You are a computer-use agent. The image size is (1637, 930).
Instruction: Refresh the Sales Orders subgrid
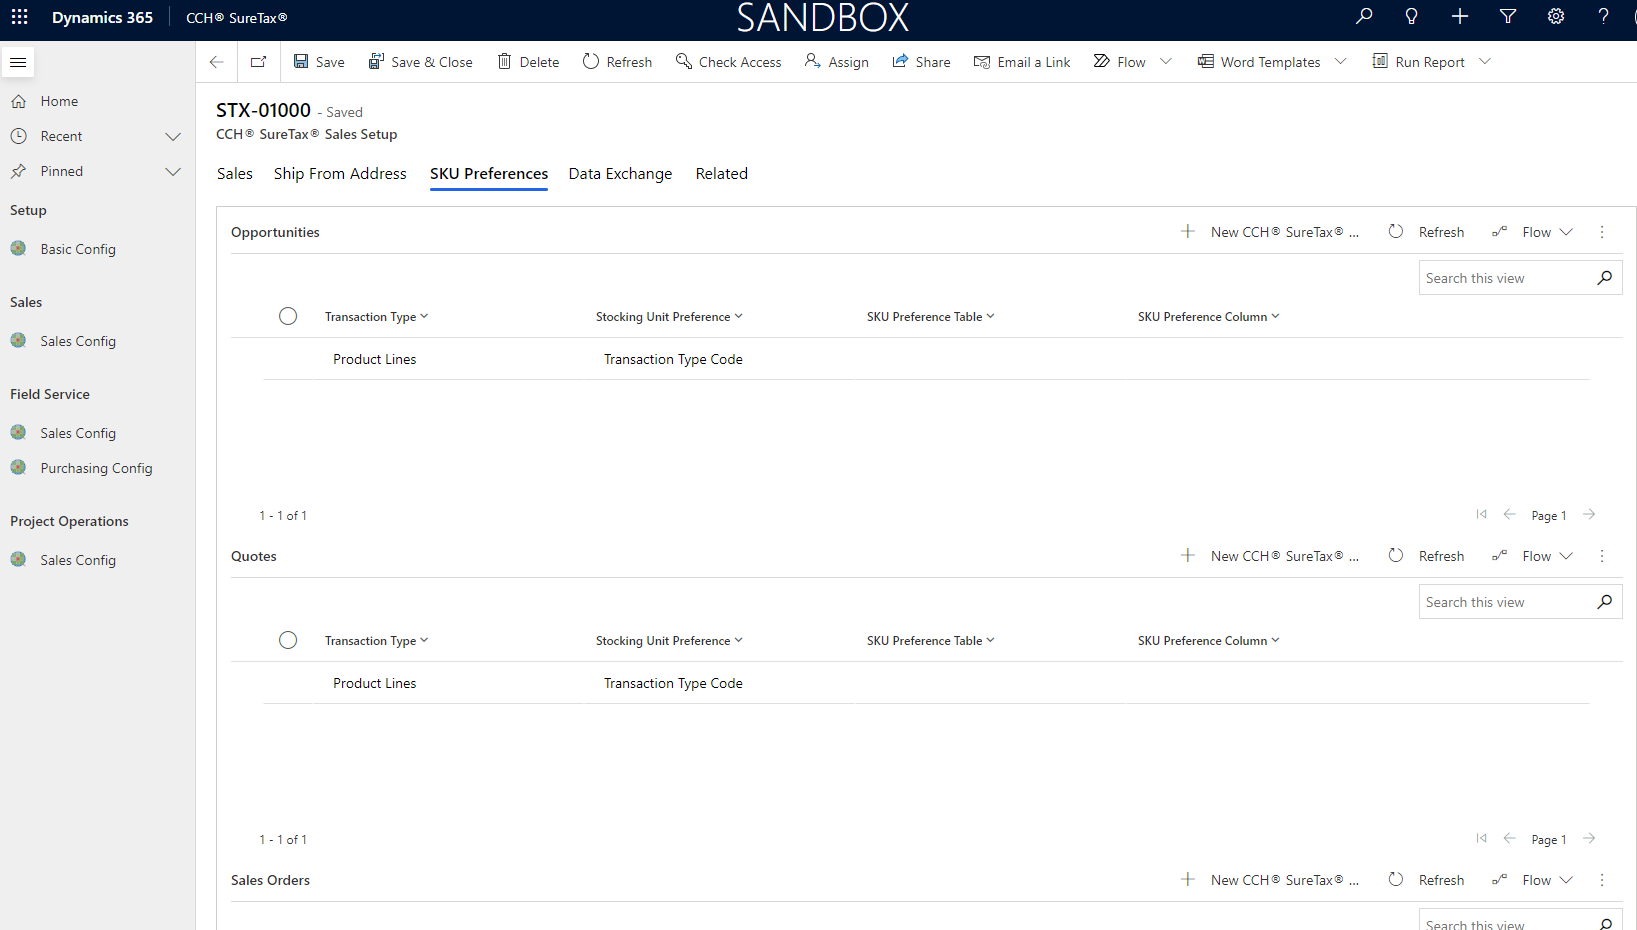[x=1426, y=880]
